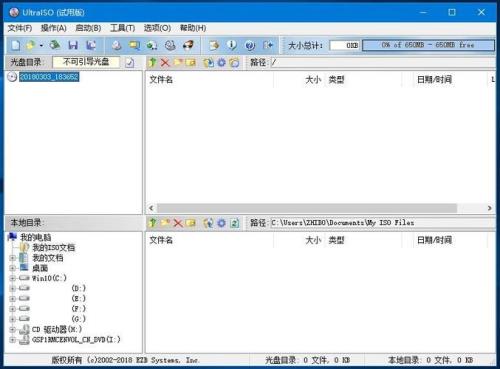Screen dimensions: 500x369
Task: Save the ISO with the floppy icon
Action: 73,45
